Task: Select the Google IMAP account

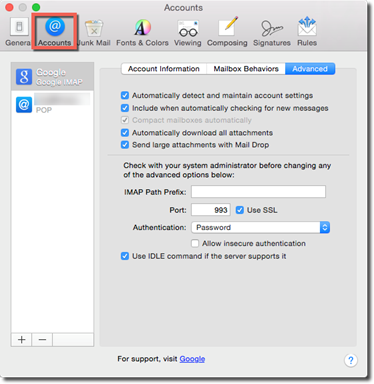Action: (52, 77)
